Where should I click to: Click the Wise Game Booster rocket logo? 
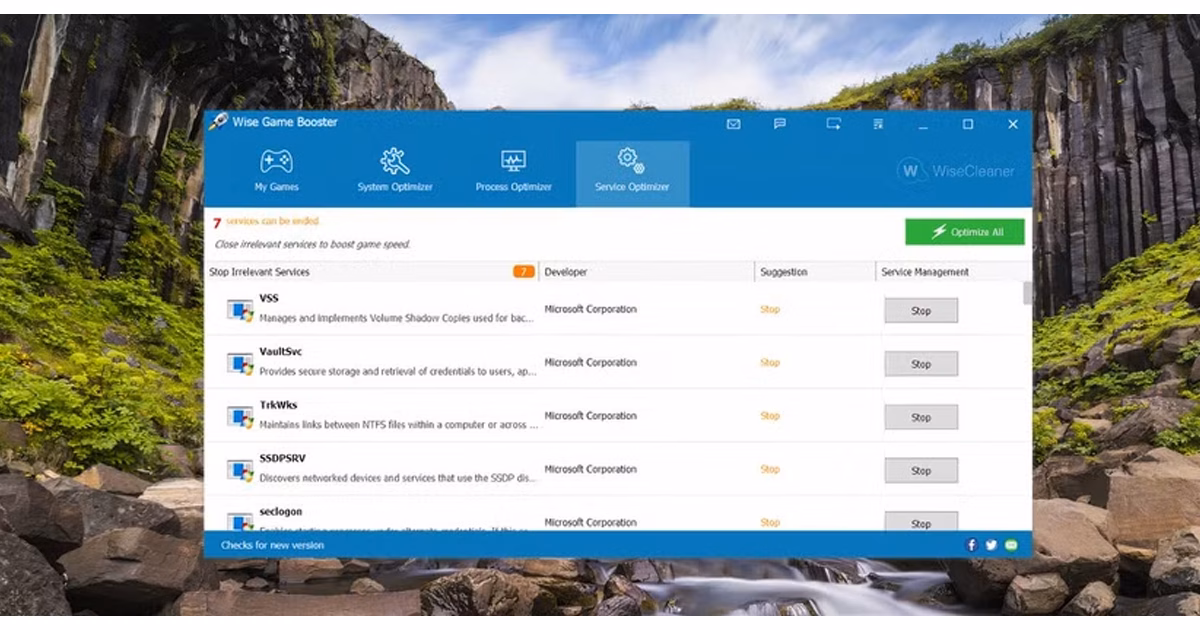pos(217,121)
